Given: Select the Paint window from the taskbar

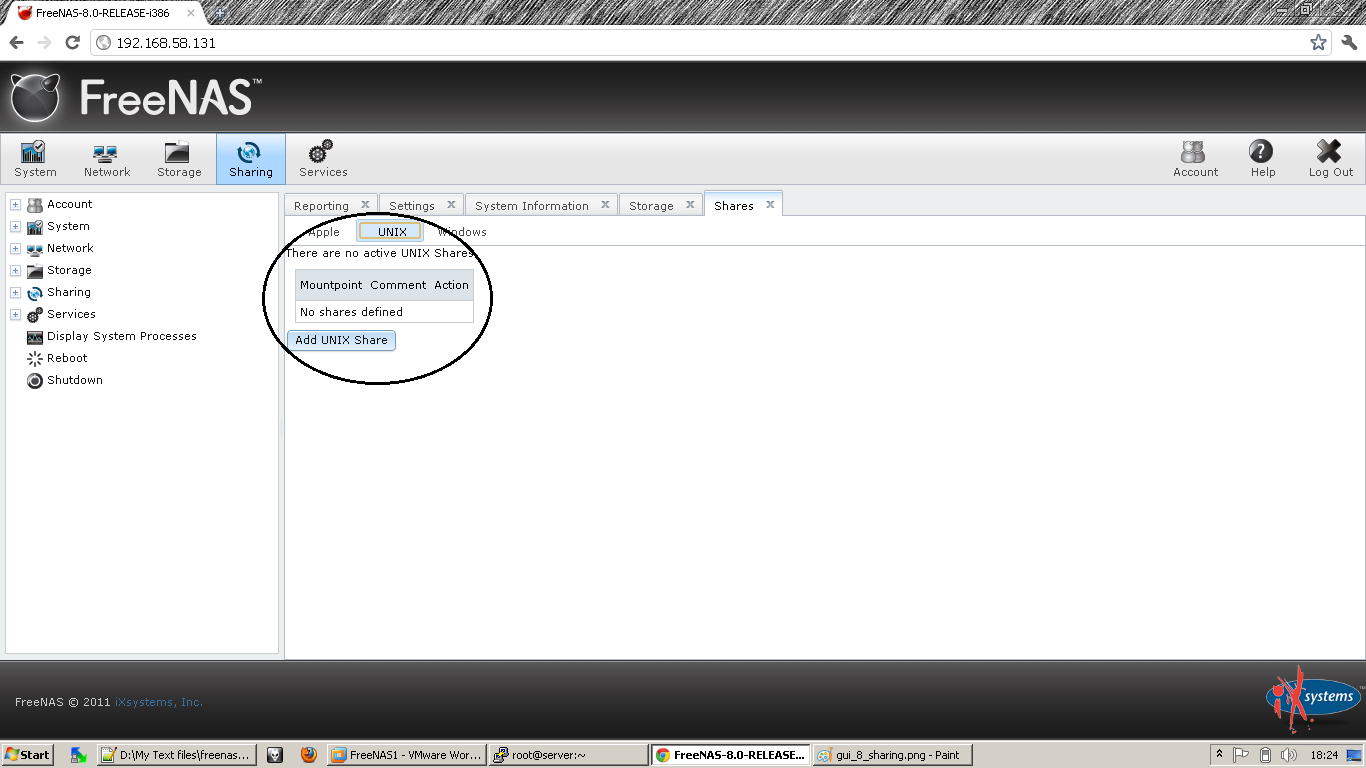Looking at the screenshot, I should click(892, 754).
